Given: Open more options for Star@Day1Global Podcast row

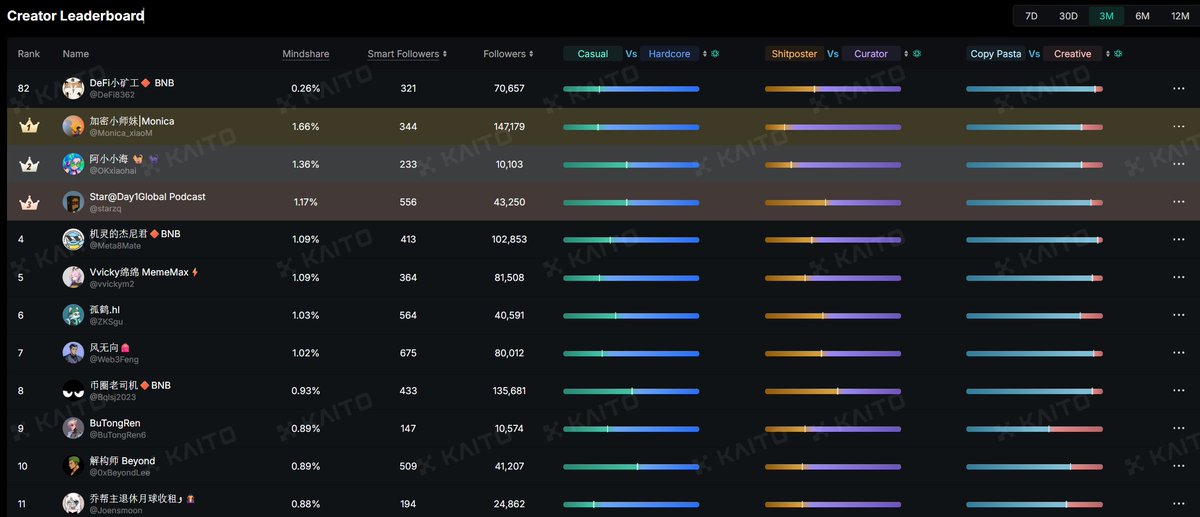Looking at the screenshot, I should coord(1178,202).
